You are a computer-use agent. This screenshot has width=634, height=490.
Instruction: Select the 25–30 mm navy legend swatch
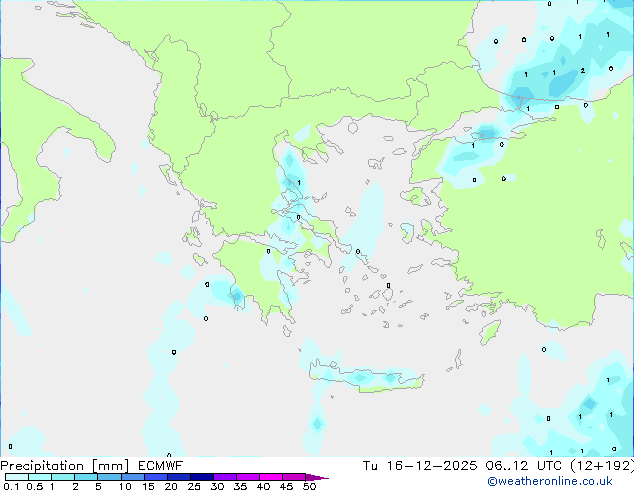(x=201, y=477)
